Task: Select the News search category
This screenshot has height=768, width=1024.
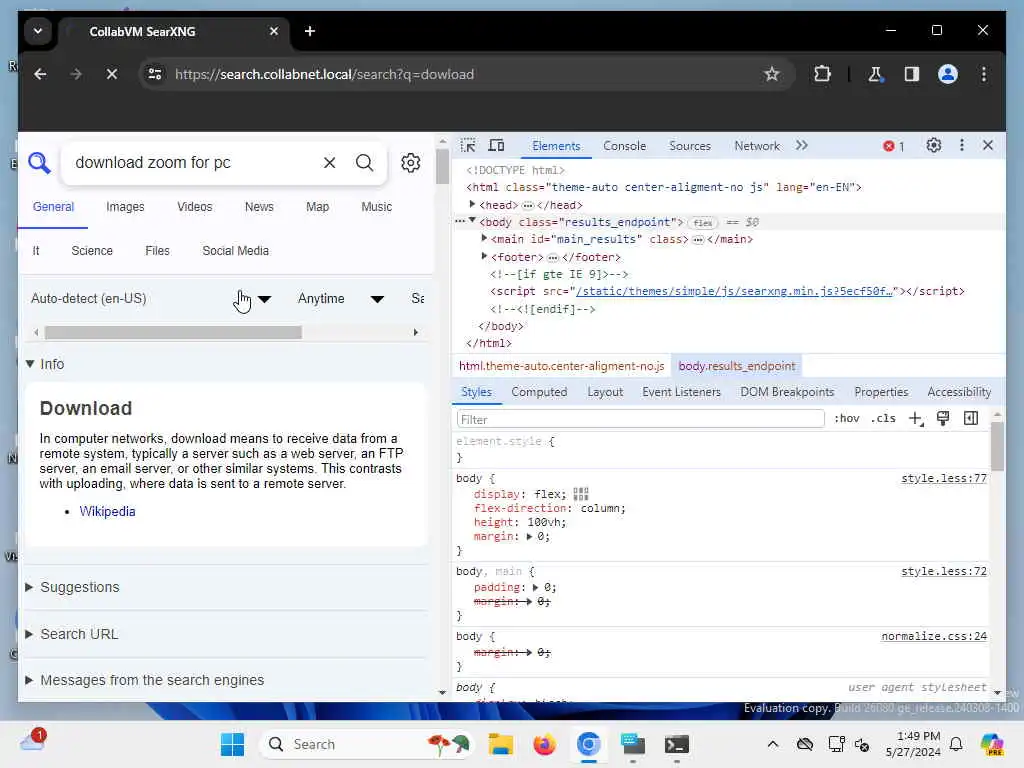Action: point(259,206)
